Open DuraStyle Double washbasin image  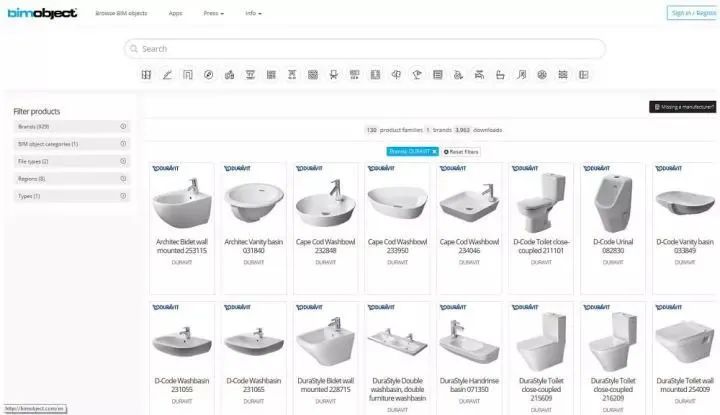398,342
